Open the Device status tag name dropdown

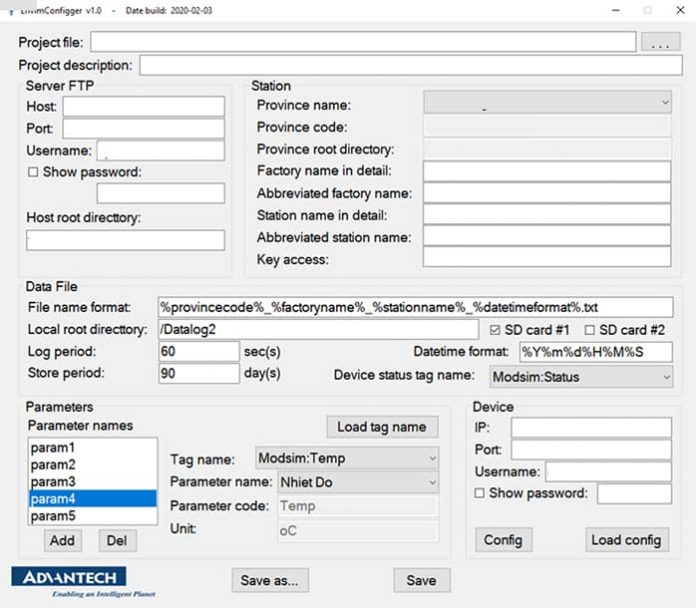(x=581, y=377)
